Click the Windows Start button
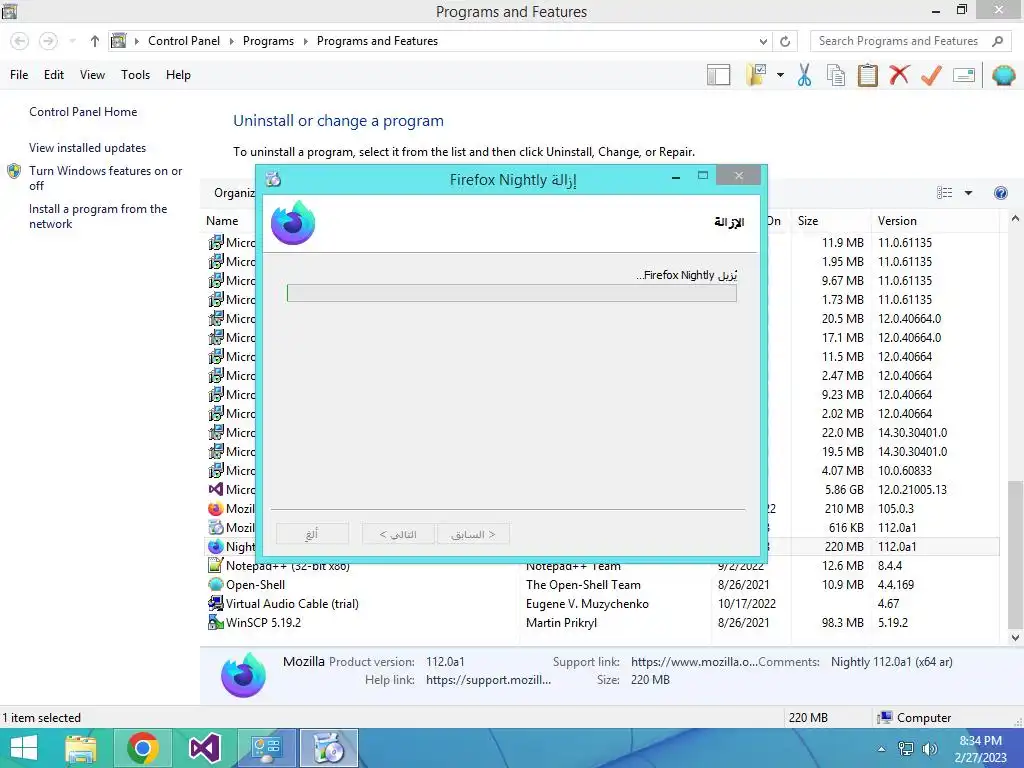This screenshot has height=768, width=1024. (x=23, y=748)
